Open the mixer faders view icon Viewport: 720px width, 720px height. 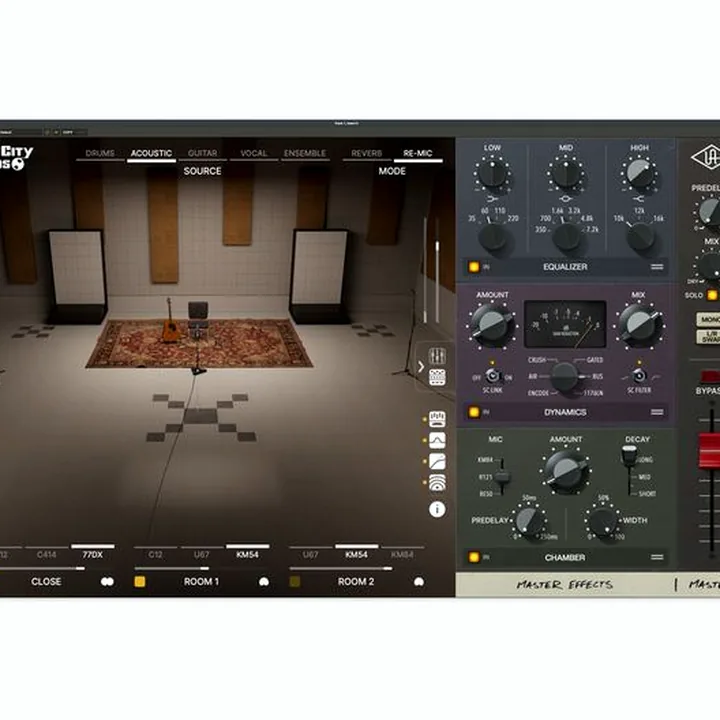coord(437,355)
